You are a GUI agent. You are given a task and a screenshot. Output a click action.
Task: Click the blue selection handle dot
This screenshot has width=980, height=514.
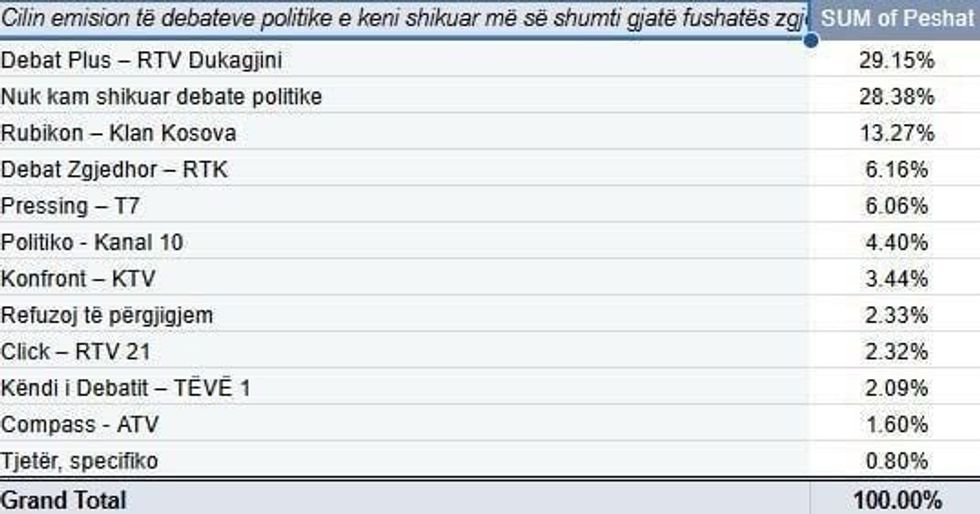click(810, 40)
